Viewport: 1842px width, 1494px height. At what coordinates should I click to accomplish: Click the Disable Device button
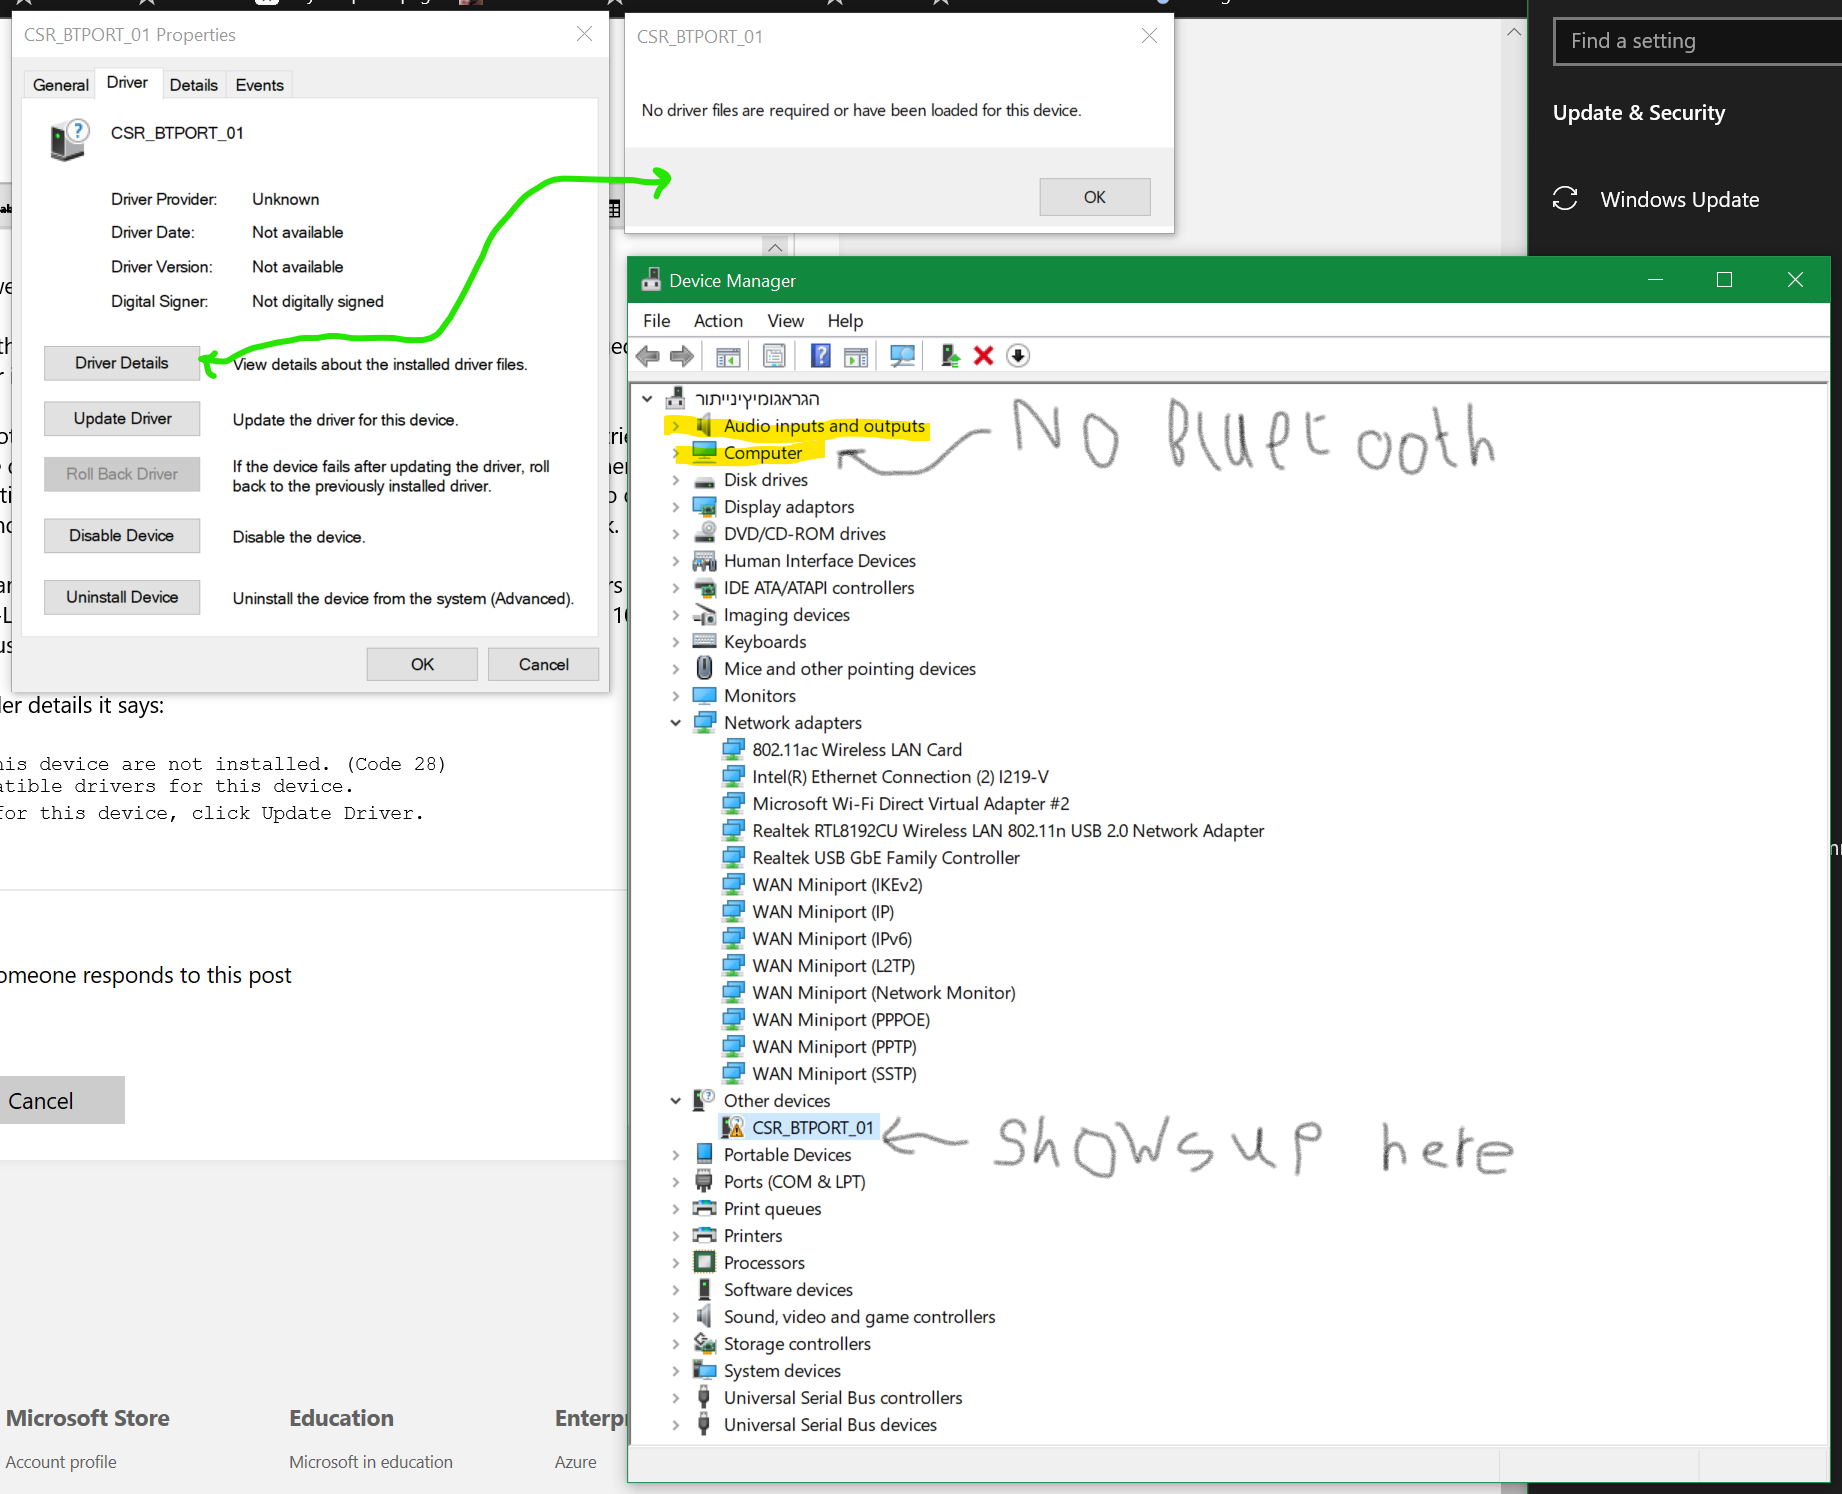(122, 535)
